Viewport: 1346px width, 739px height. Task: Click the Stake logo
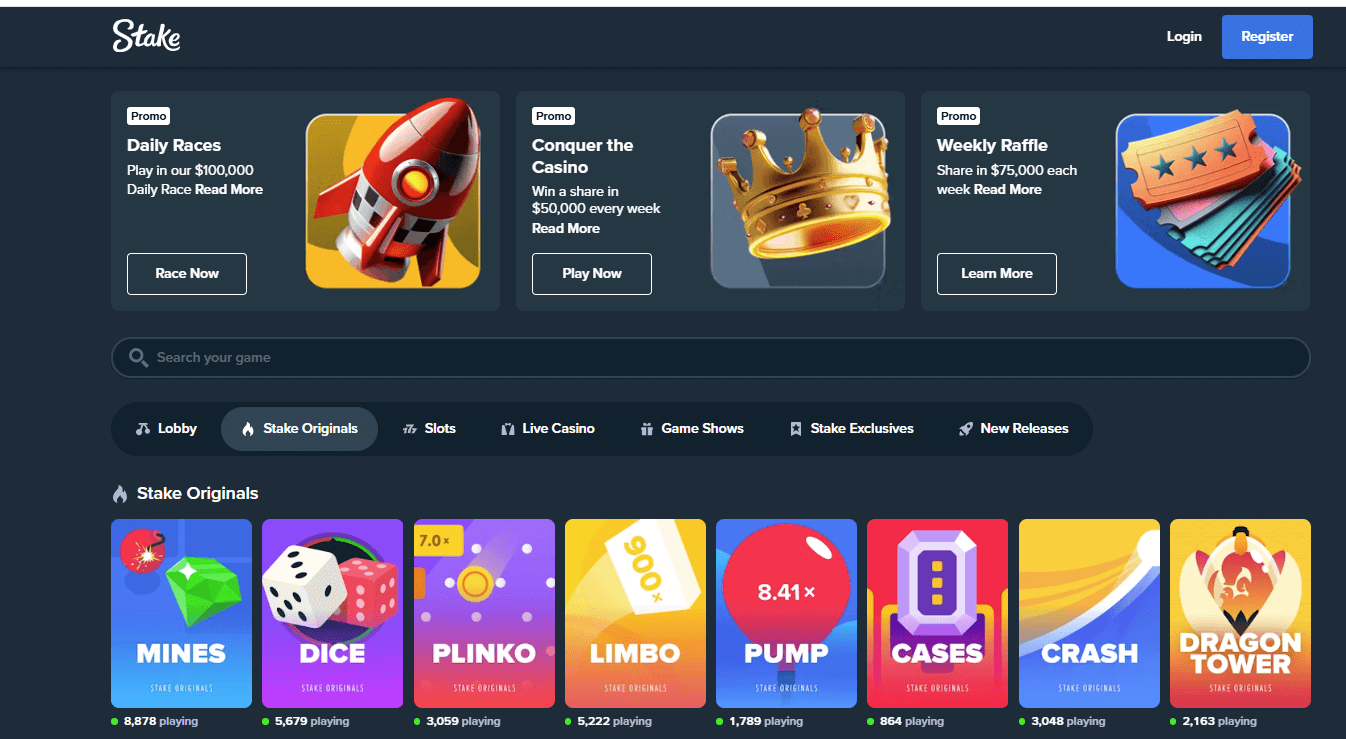click(x=146, y=36)
